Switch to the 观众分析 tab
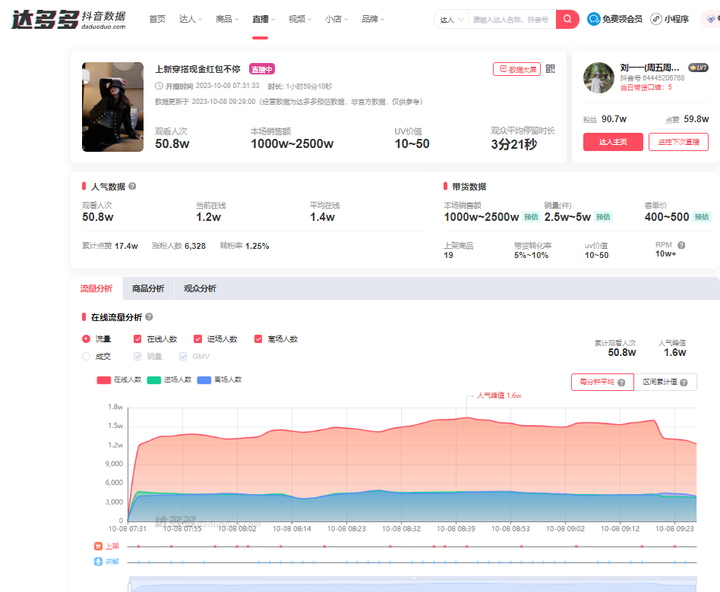The image size is (720, 592). (x=200, y=288)
